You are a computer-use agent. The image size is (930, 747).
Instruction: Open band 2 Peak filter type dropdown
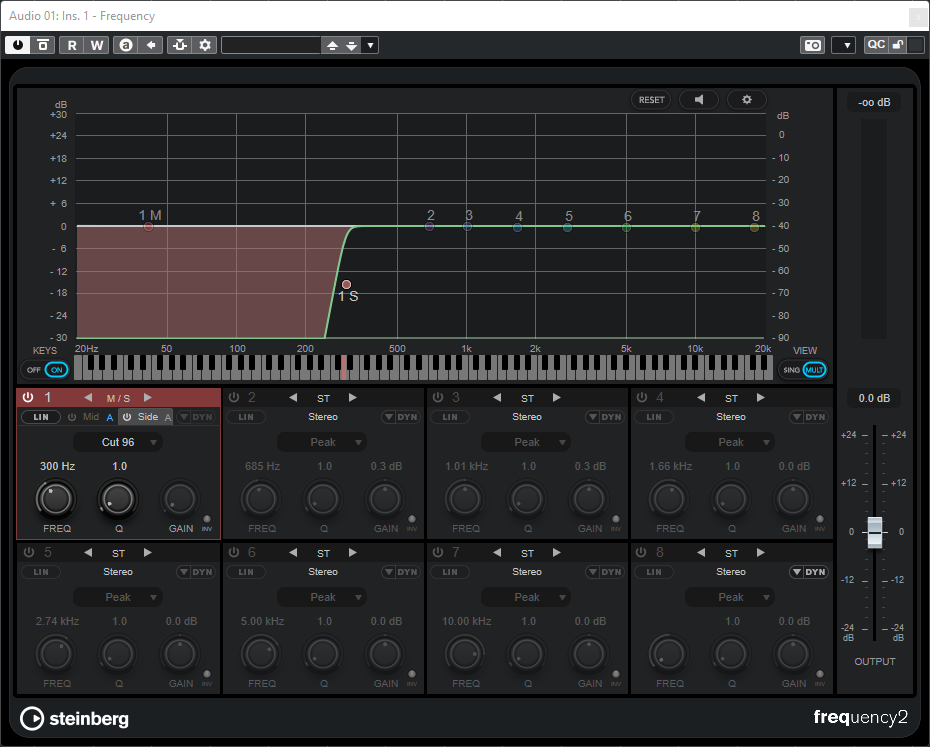pyautogui.click(x=322, y=442)
